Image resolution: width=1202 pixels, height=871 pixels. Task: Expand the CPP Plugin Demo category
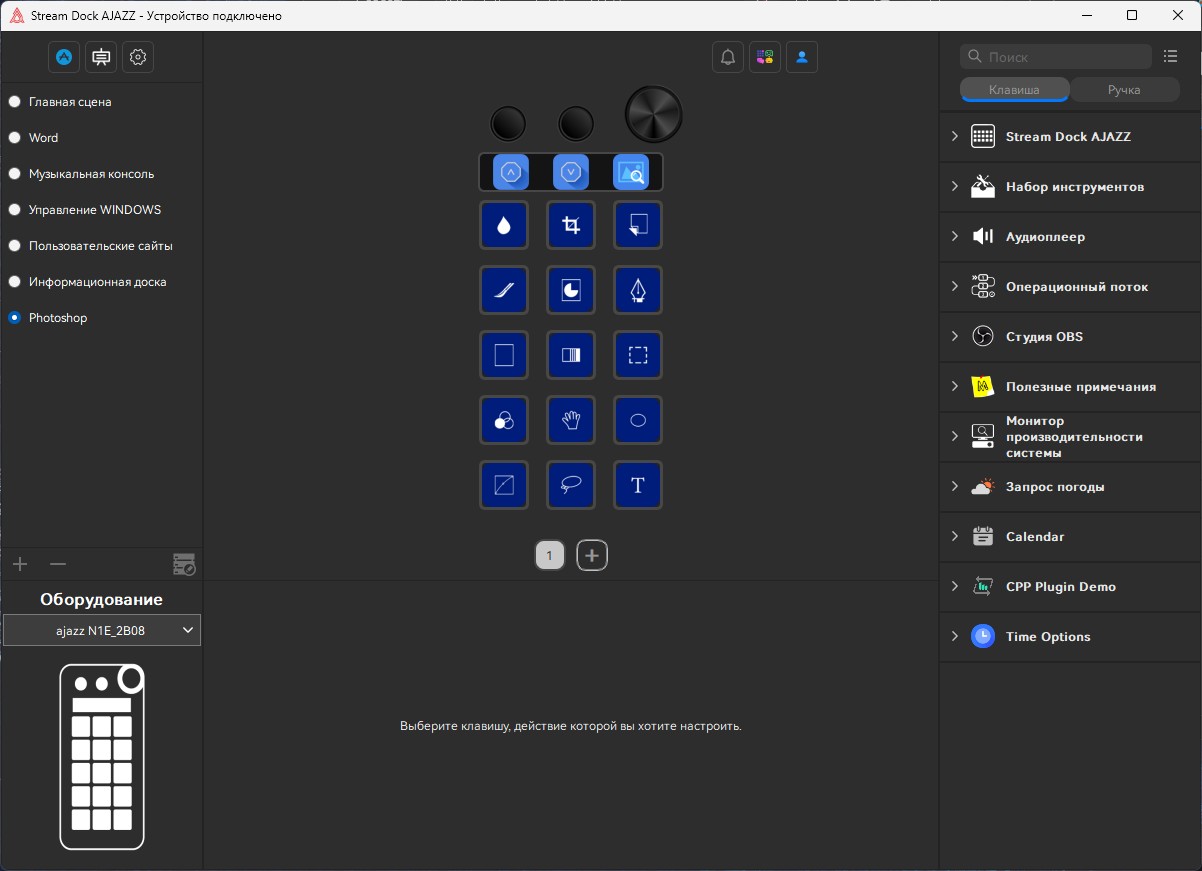click(1070, 587)
